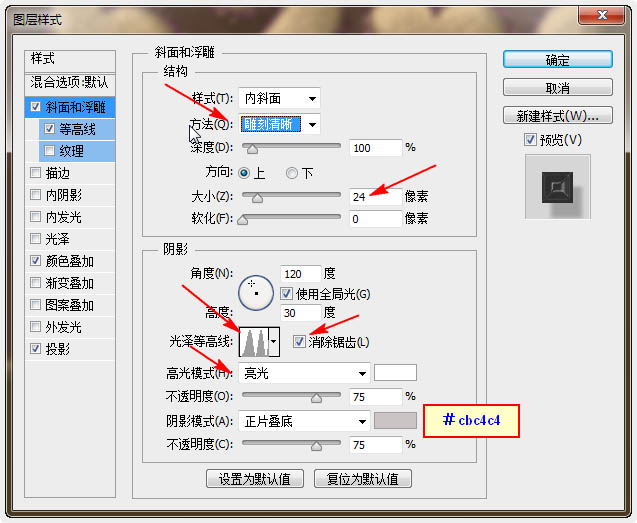Uncheck 消除锯齿(L) checkbox
The image size is (637, 523).
[x=299, y=342]
